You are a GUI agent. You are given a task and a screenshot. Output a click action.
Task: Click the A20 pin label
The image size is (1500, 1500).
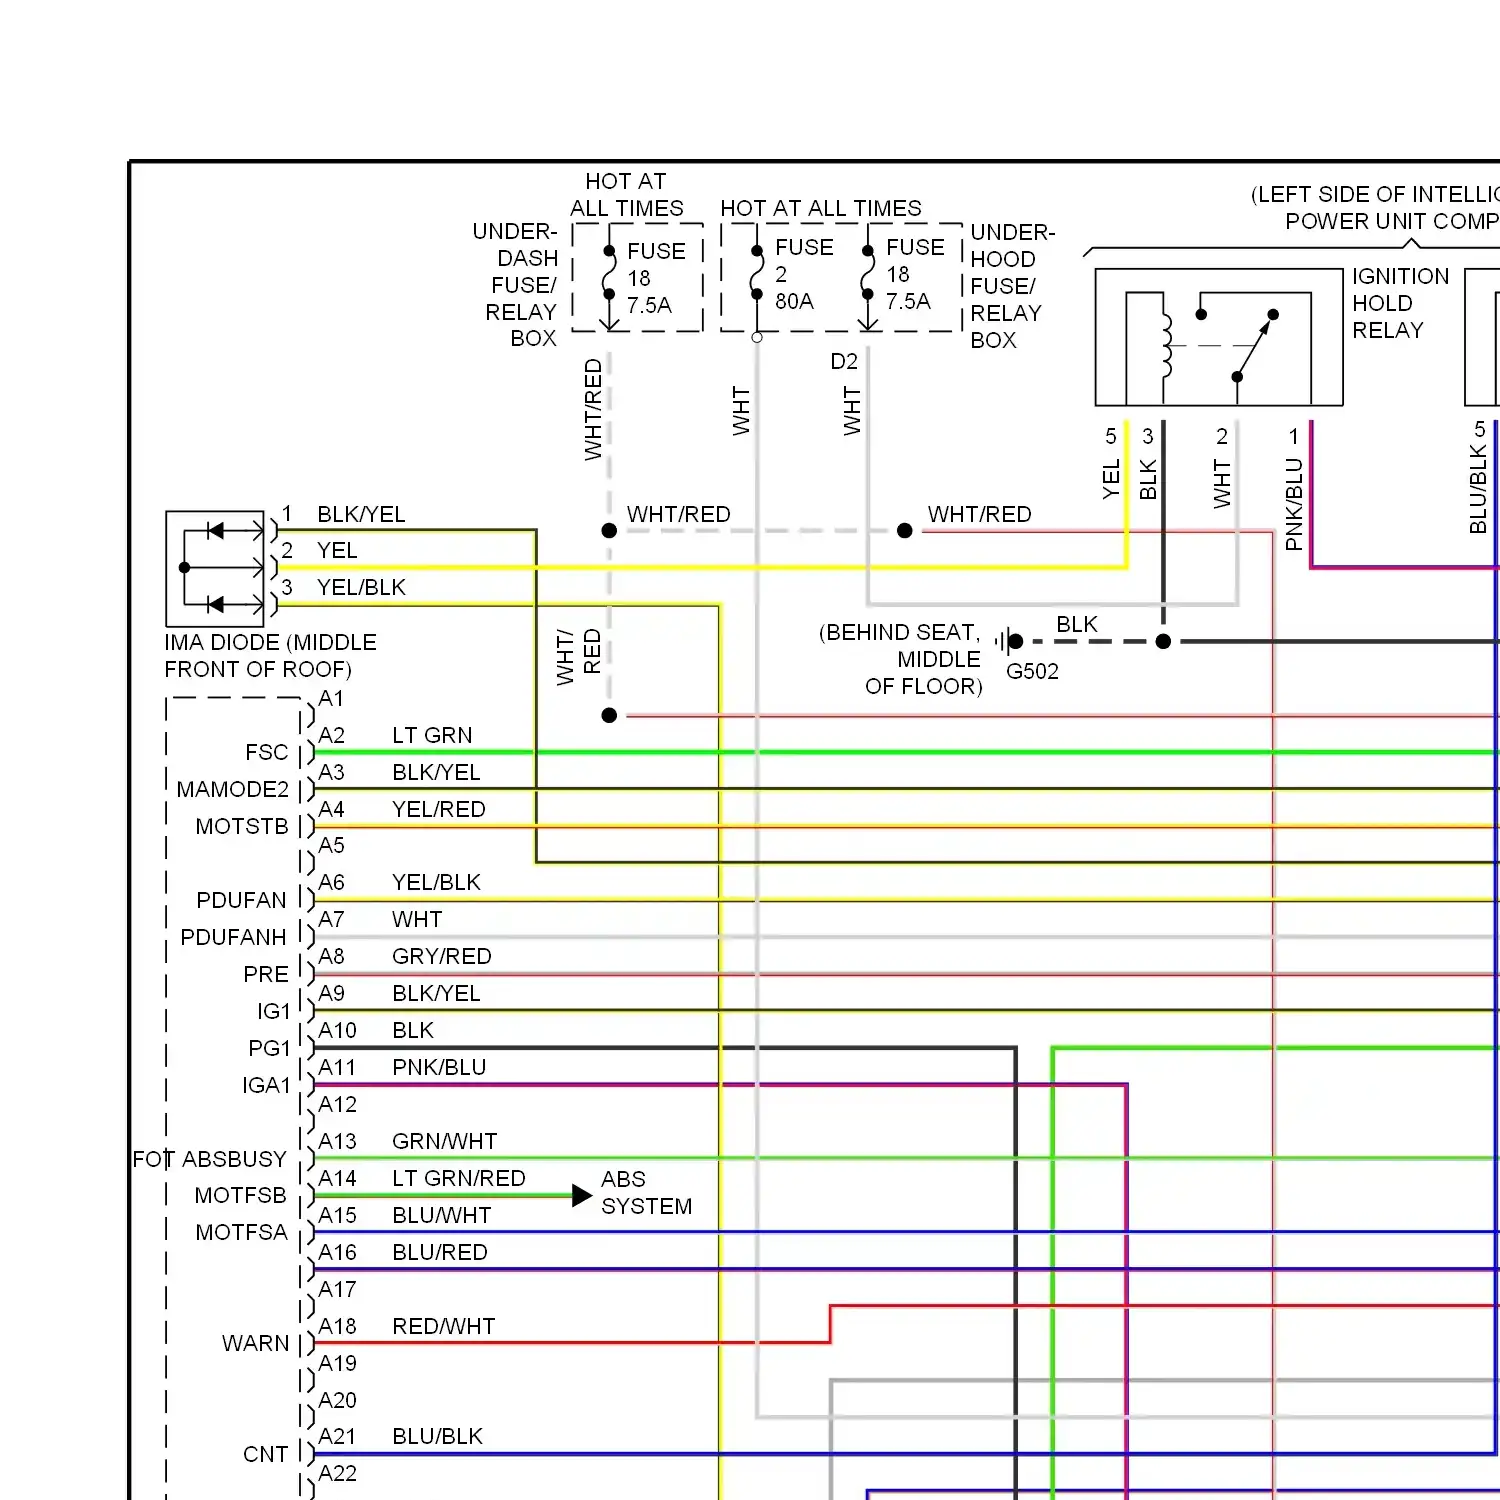[337, 1400]
